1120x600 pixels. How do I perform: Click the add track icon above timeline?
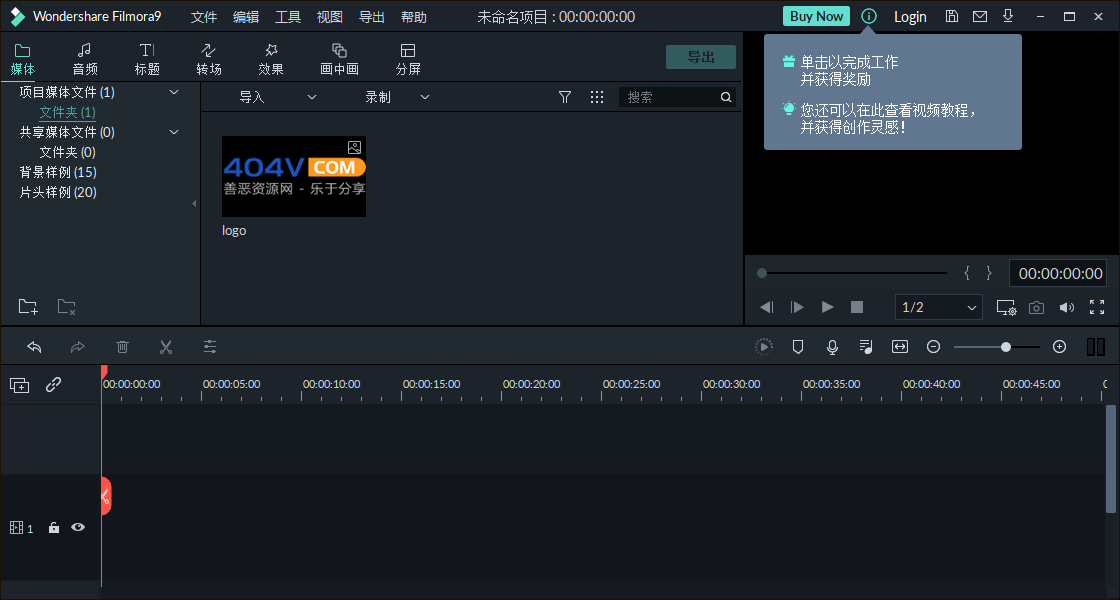pos(19,384)
